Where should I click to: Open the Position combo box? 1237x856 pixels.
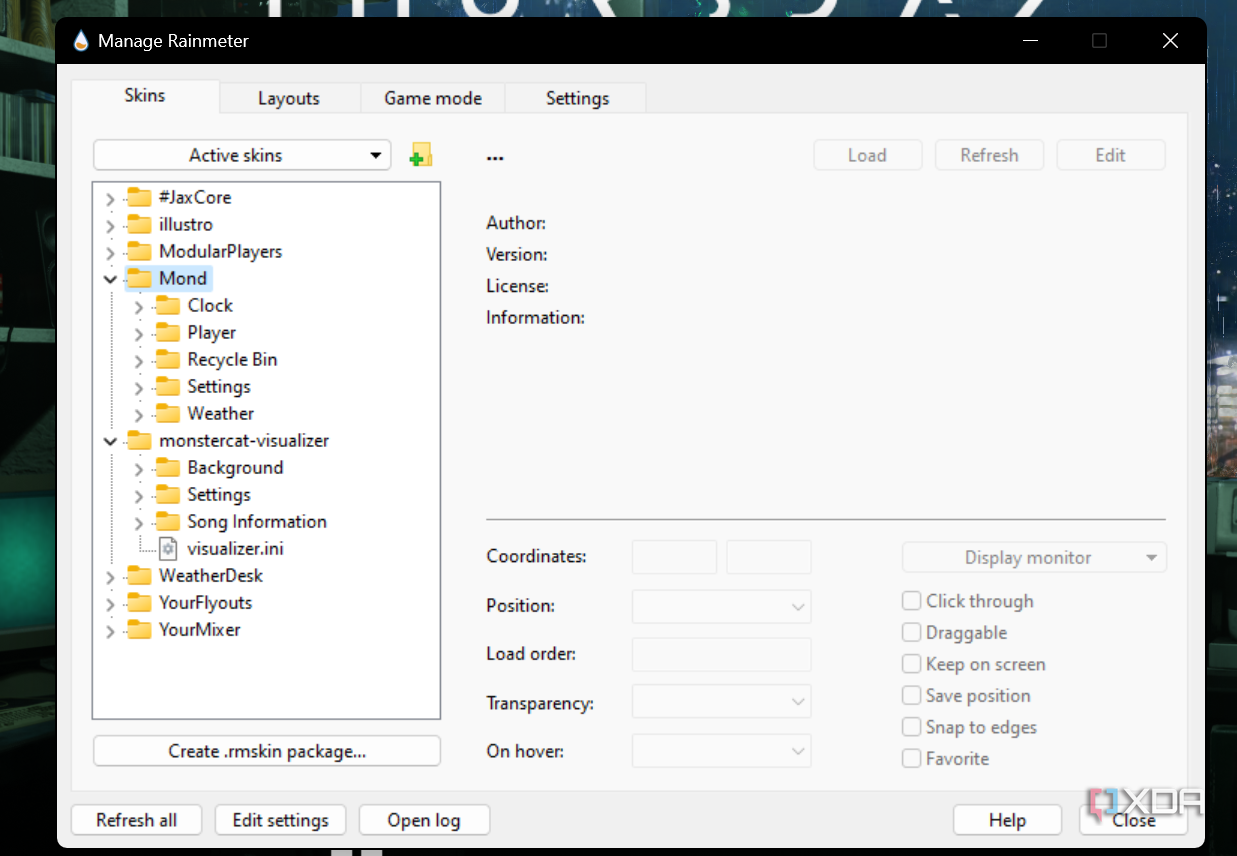coord(721,606)
